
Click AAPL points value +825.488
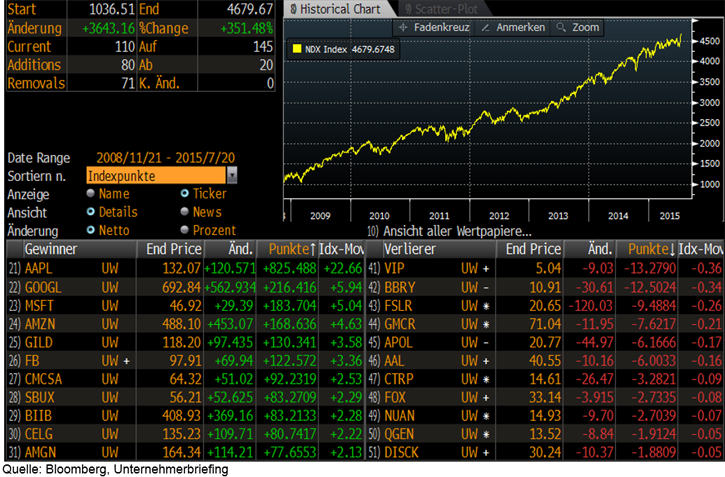click(289, 268)
